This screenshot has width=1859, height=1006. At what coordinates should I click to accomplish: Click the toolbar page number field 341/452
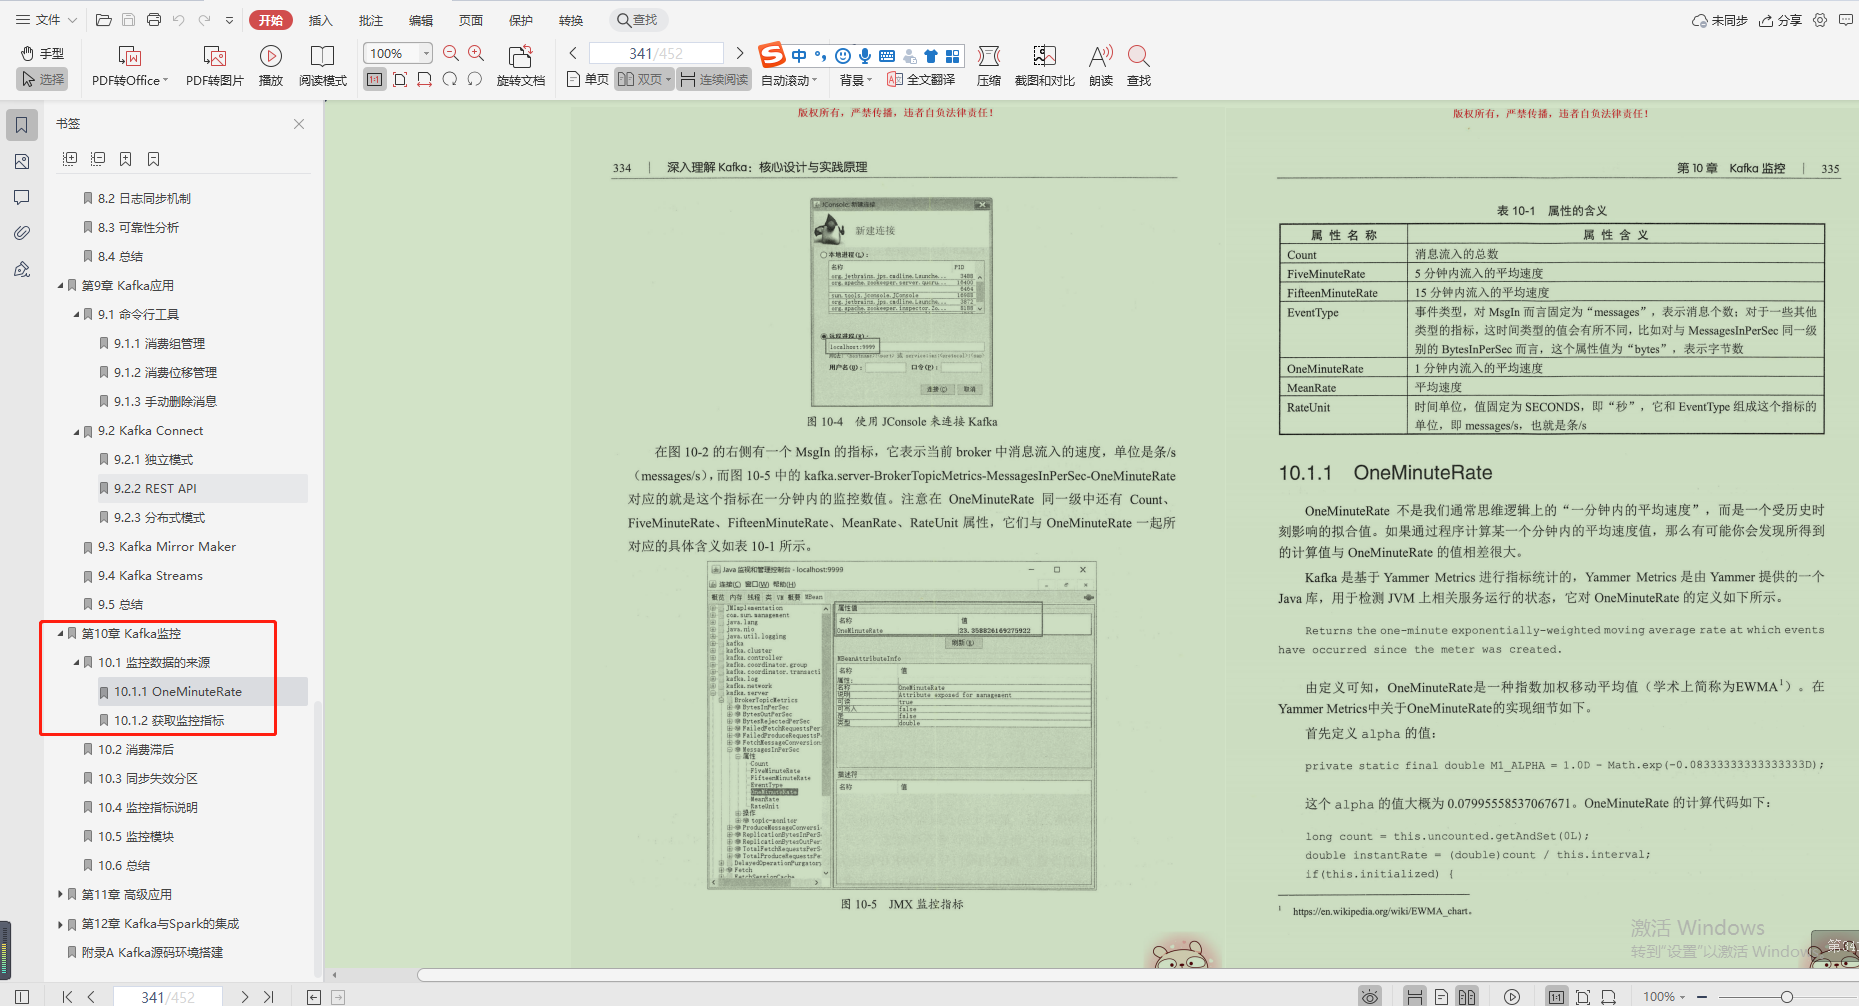coord(656,53)
